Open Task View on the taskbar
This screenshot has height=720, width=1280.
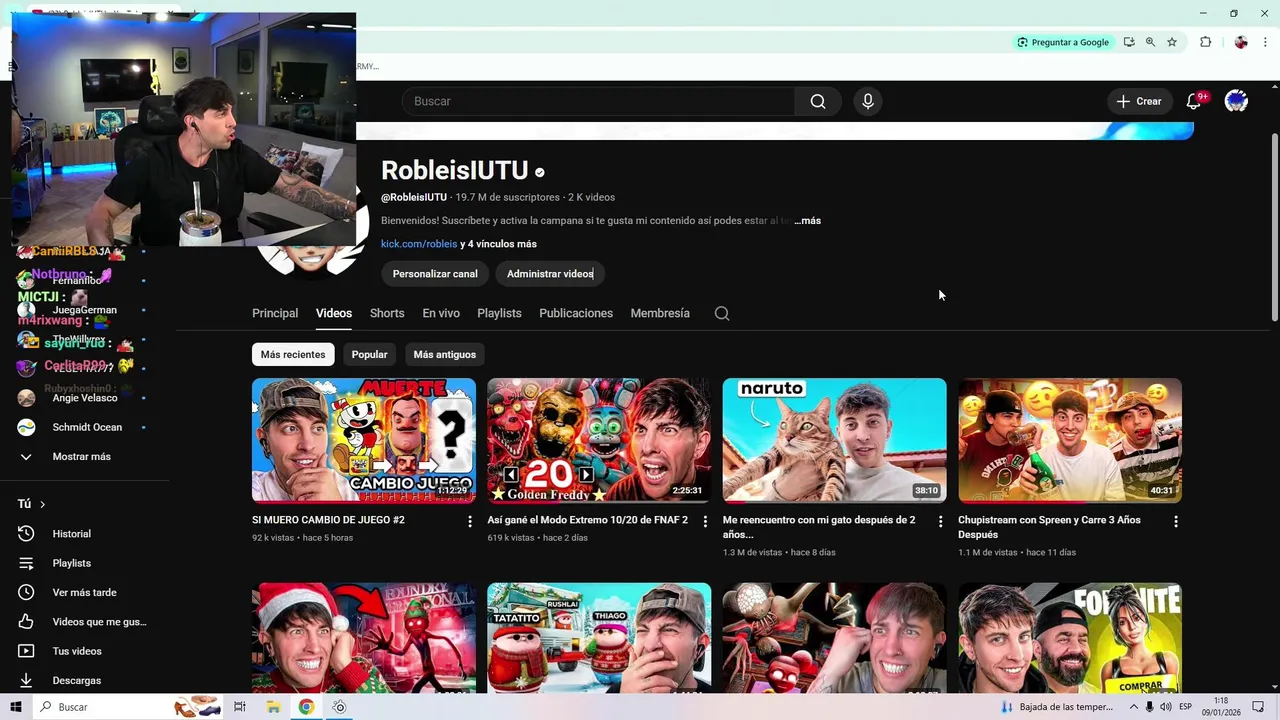click(x=240, y=707)
